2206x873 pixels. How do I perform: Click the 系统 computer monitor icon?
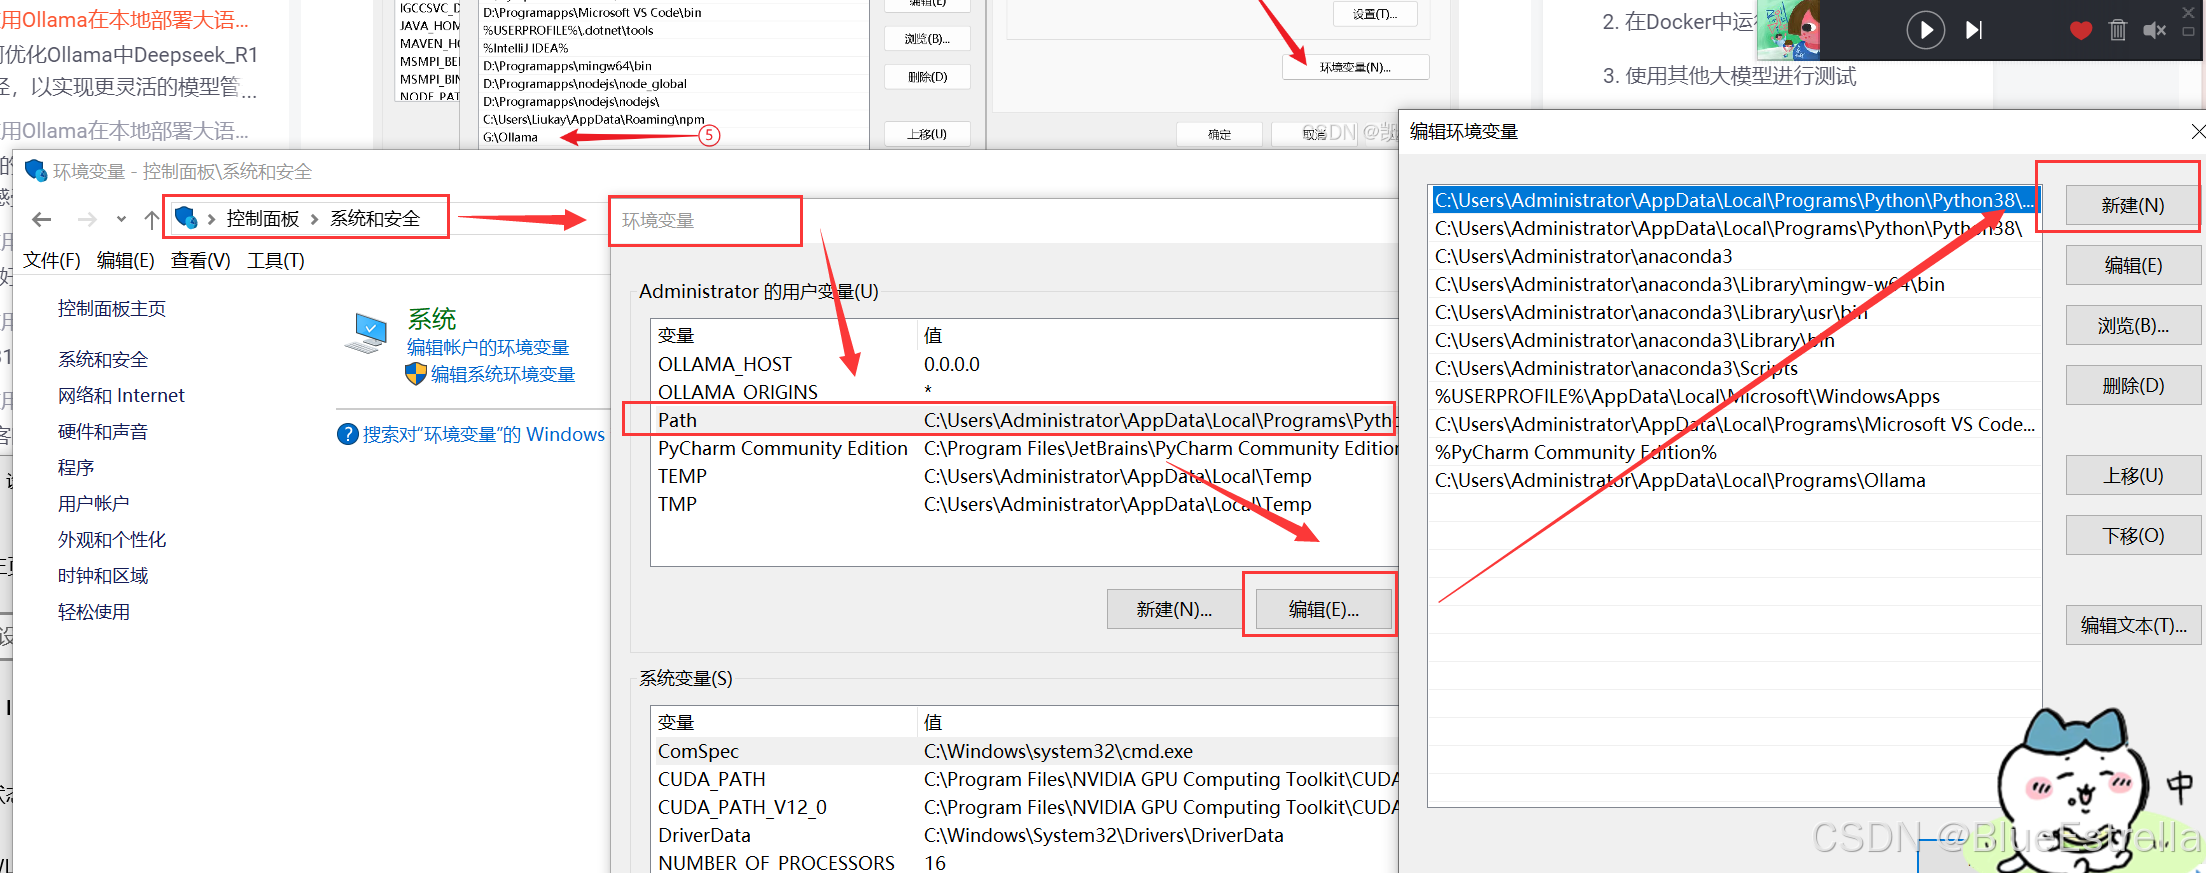point(366,334)
